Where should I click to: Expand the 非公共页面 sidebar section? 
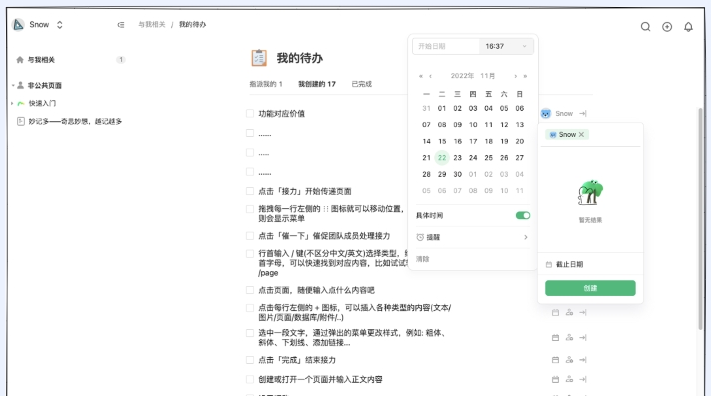click(x=13, y=85)
